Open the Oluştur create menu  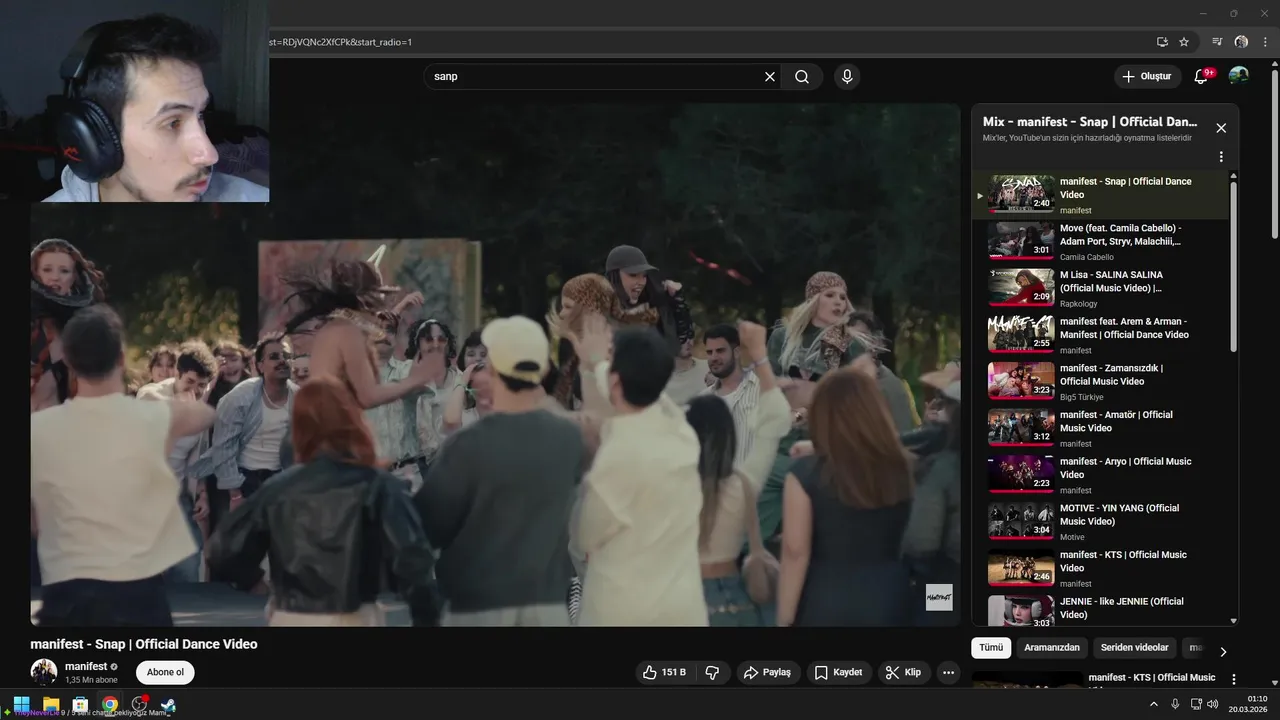[x=1146, y=76]
